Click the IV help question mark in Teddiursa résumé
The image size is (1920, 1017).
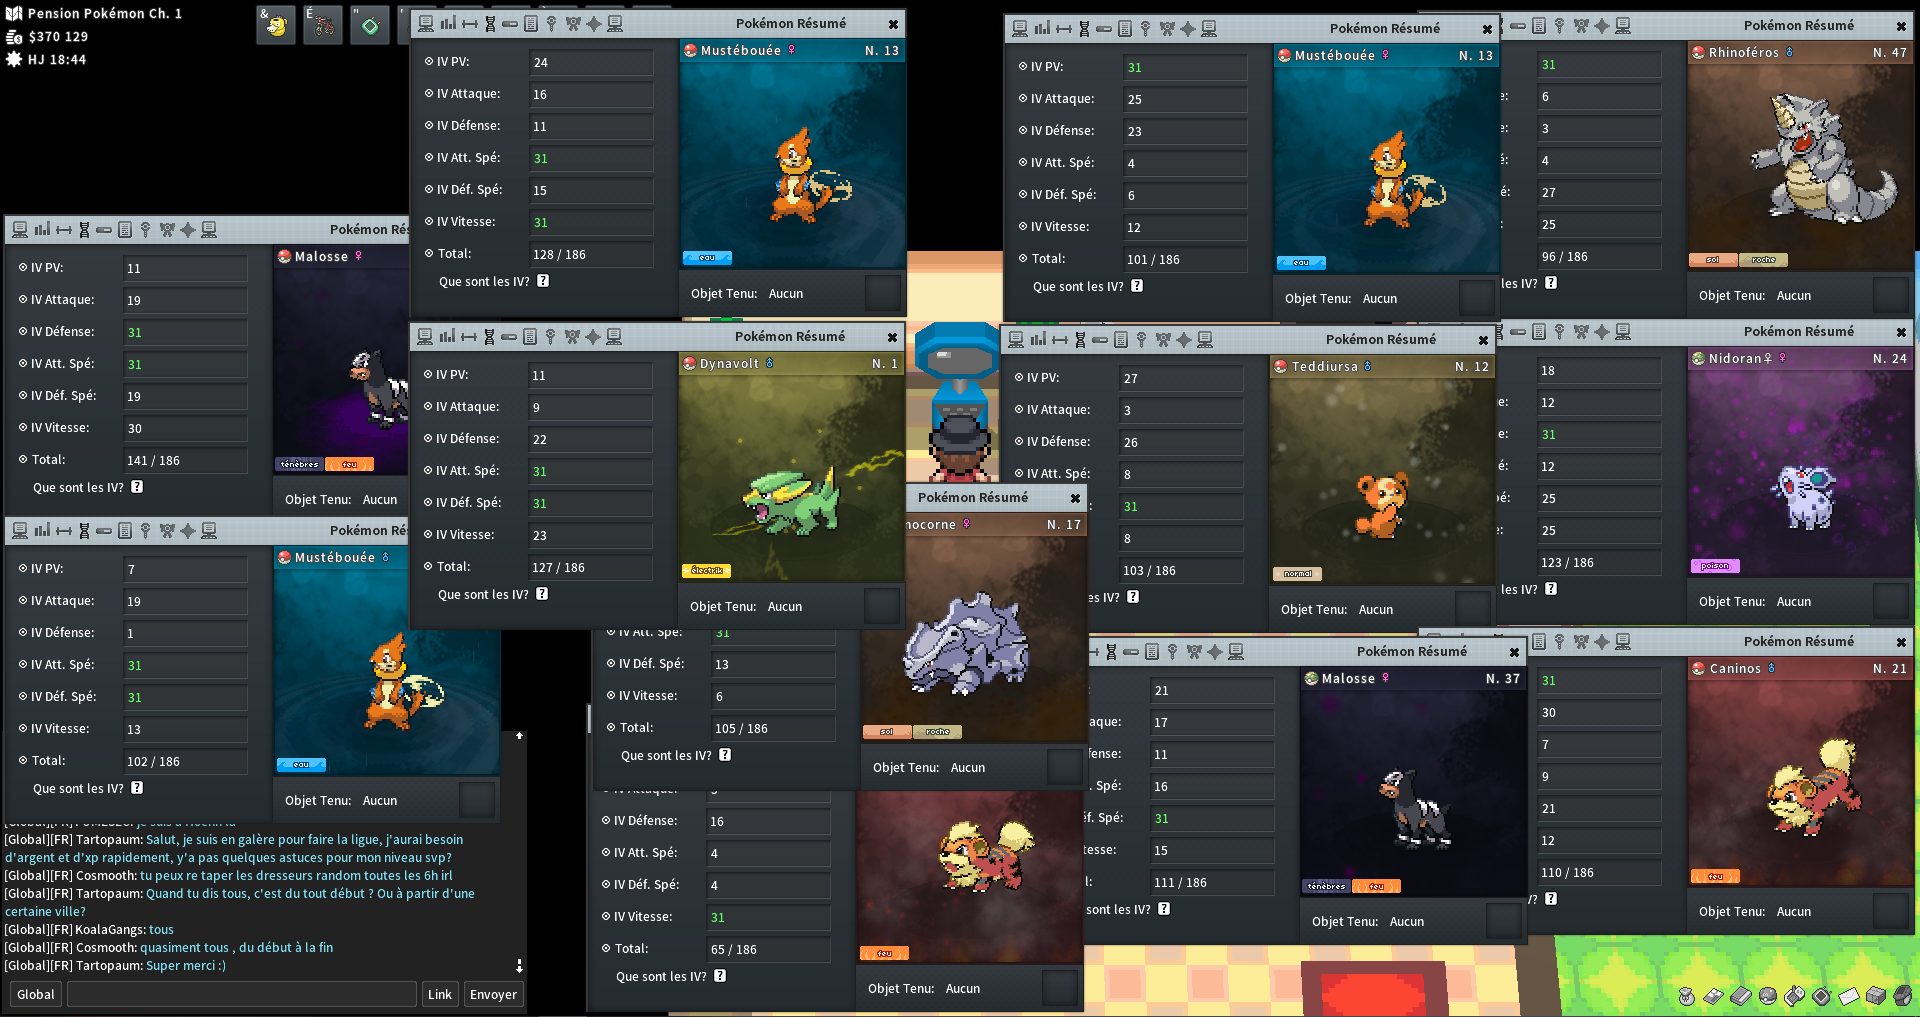pos(1133,597)
